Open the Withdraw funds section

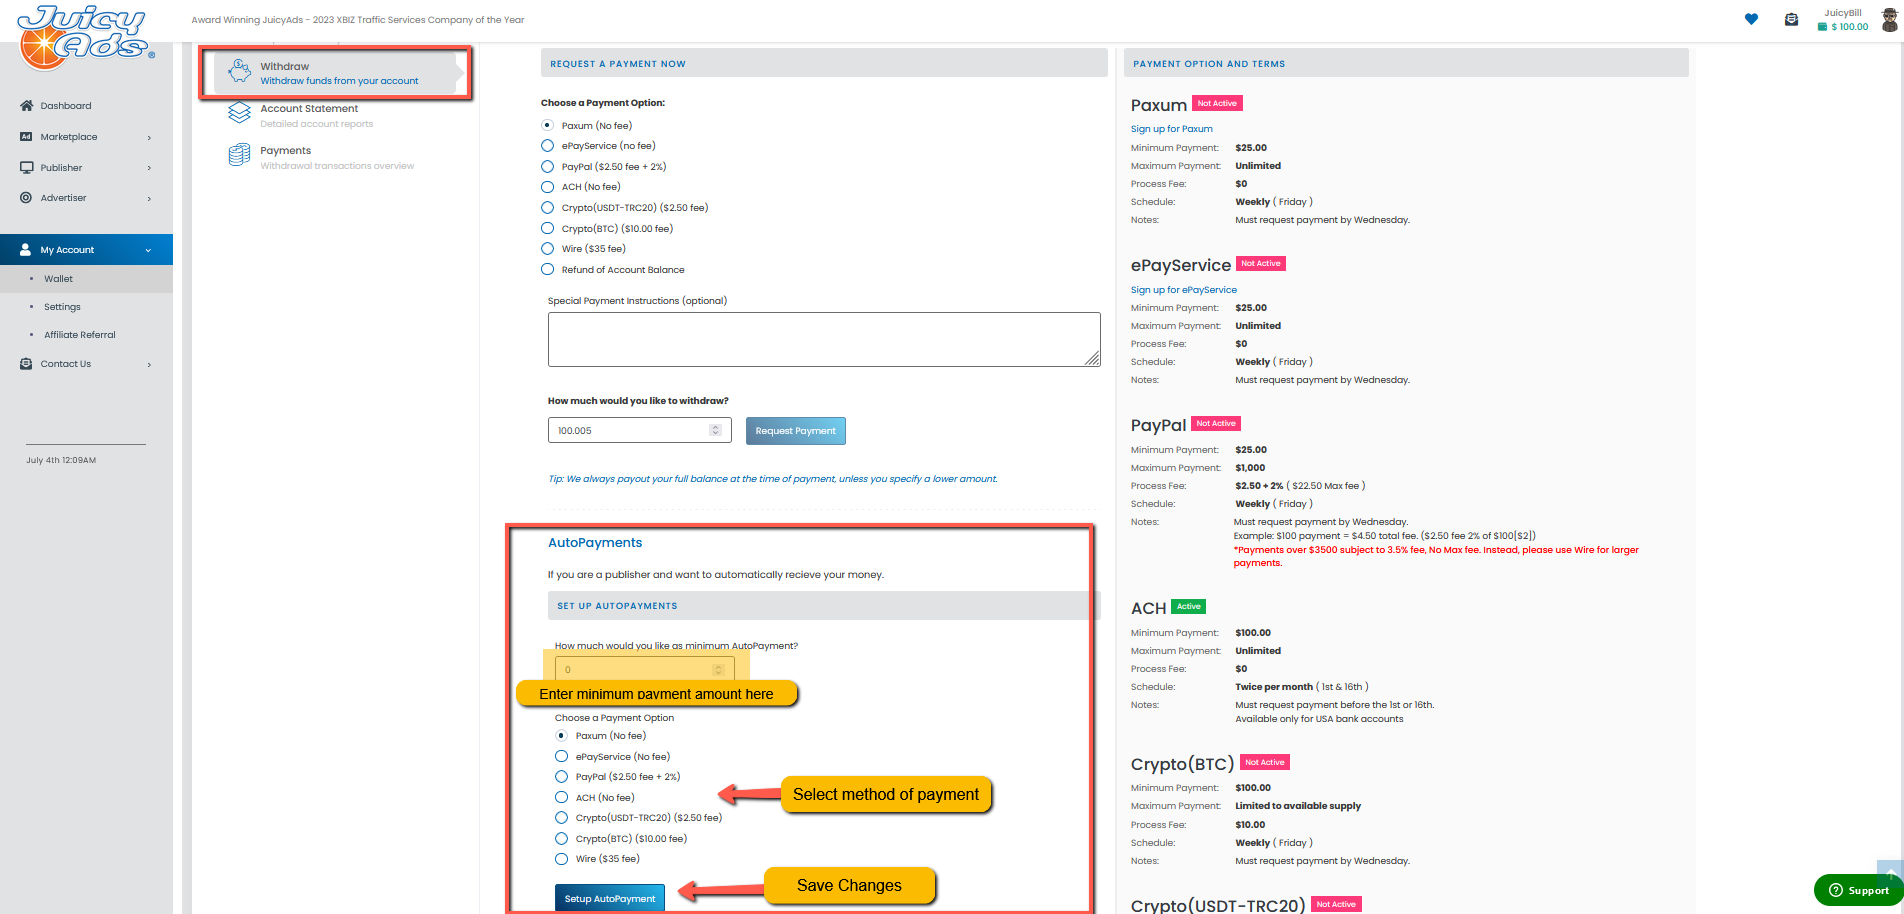point(337,73)
